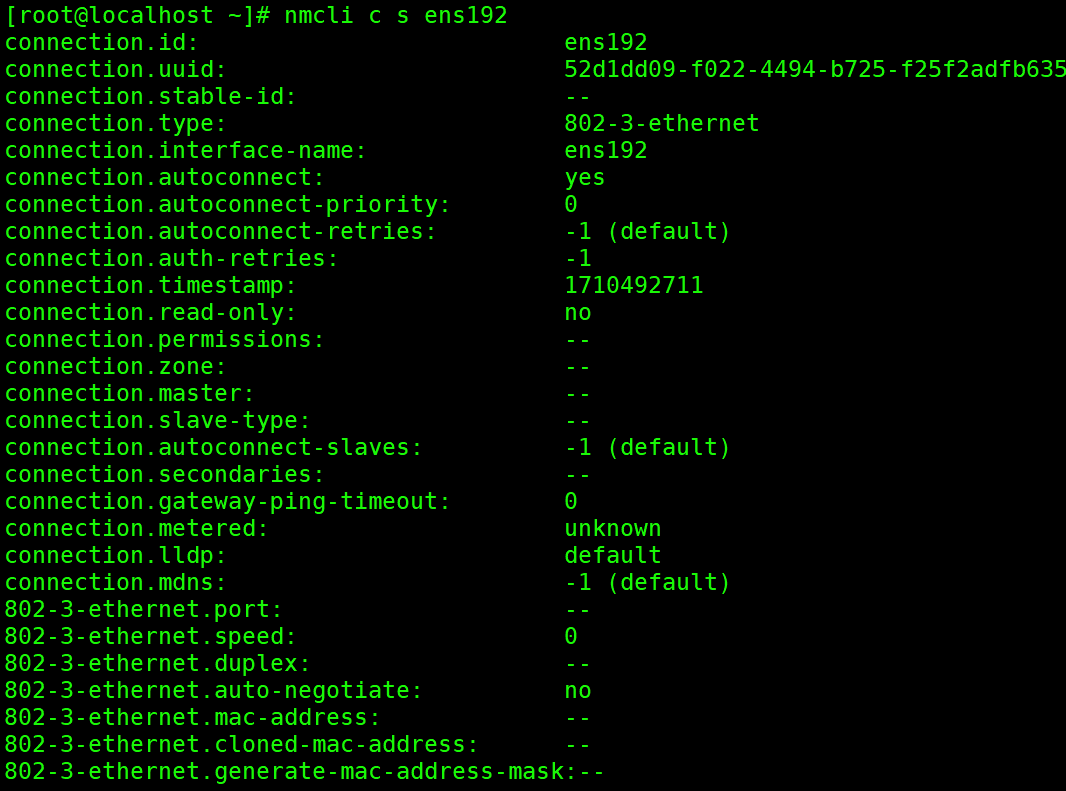Viewport: 1066px width, 791px height.
Task: Click the connection.lldp value default
Action: (x=612, y=555)
